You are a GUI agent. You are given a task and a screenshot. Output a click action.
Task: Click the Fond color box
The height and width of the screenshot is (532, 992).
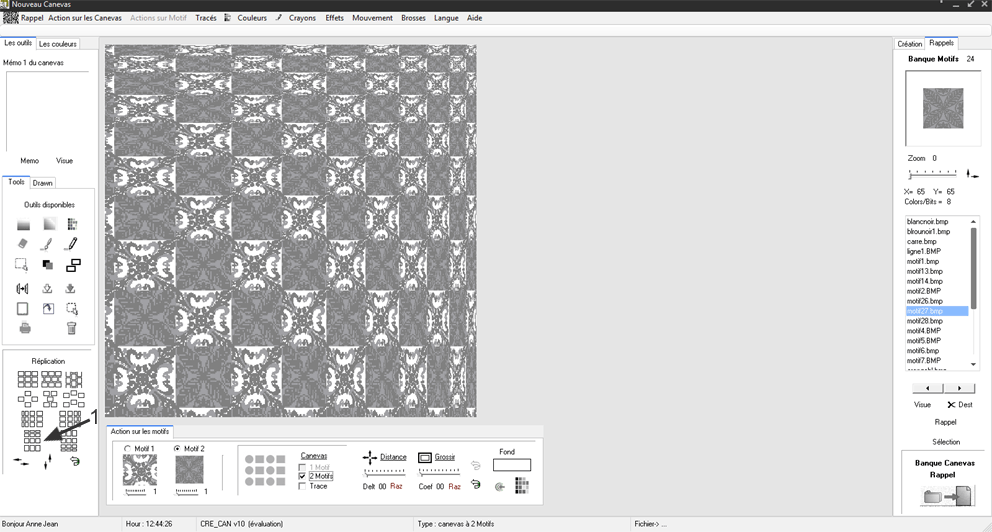coord(511,465)
